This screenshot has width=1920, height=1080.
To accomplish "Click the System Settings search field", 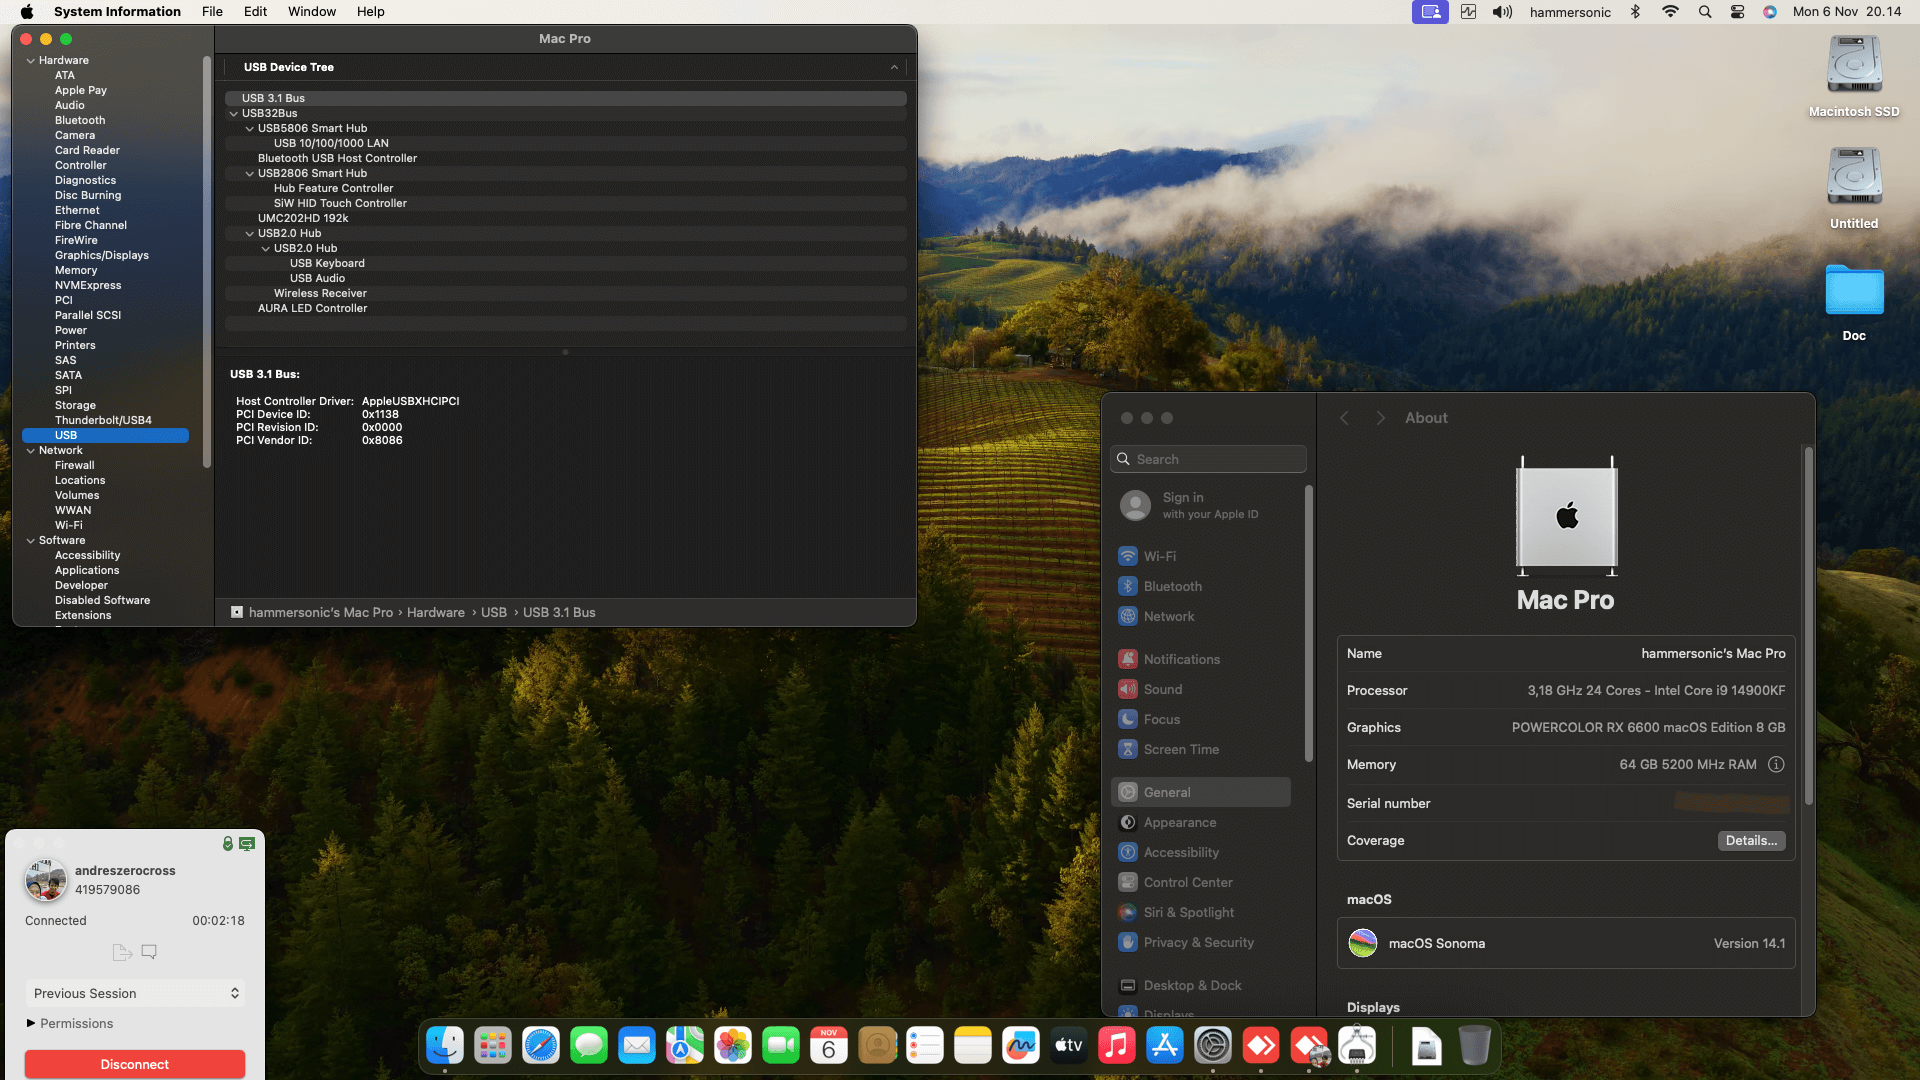I will 1208,459.
